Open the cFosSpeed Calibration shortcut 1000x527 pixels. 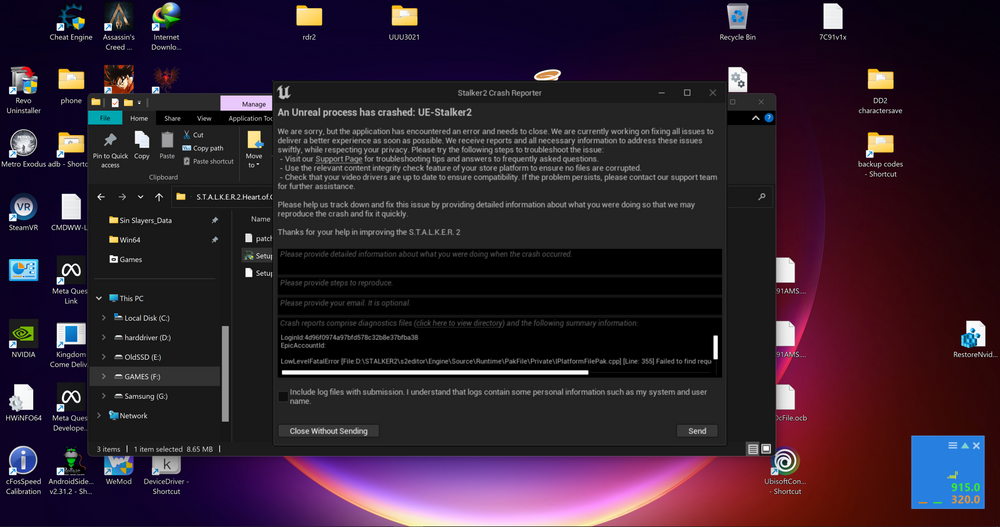(24, 471)
